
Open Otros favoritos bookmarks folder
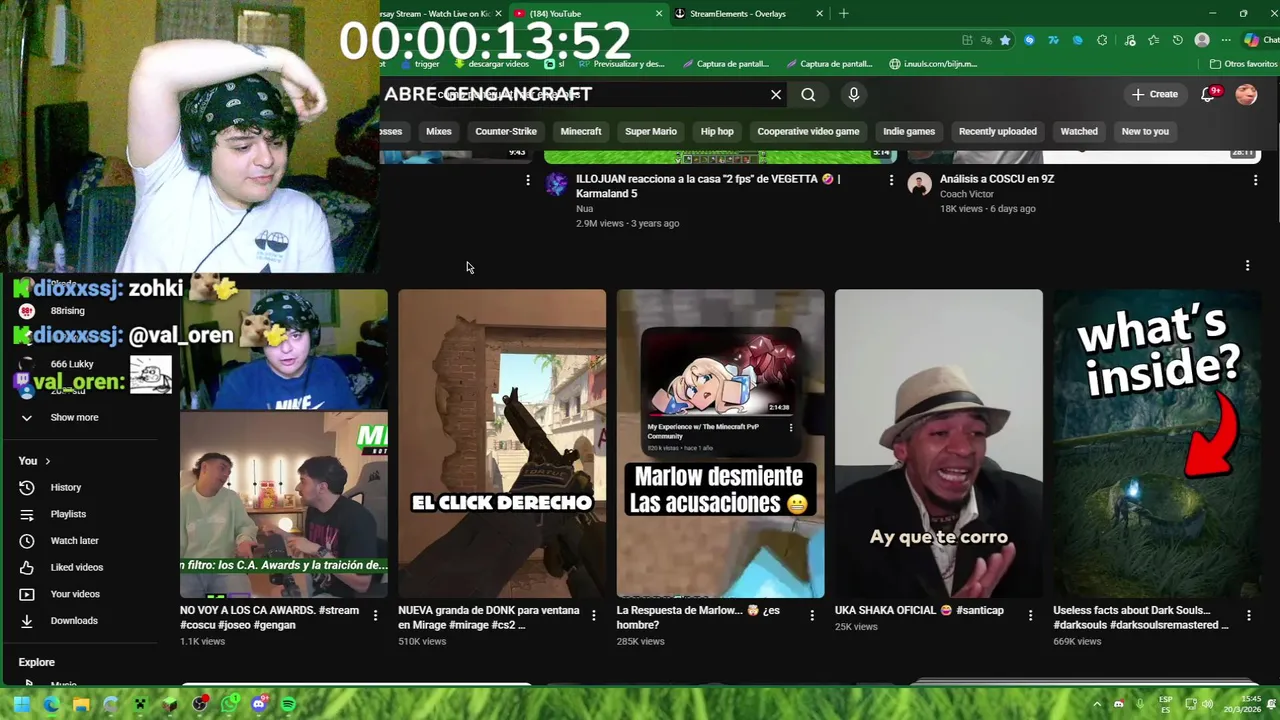coord(1242,64)
